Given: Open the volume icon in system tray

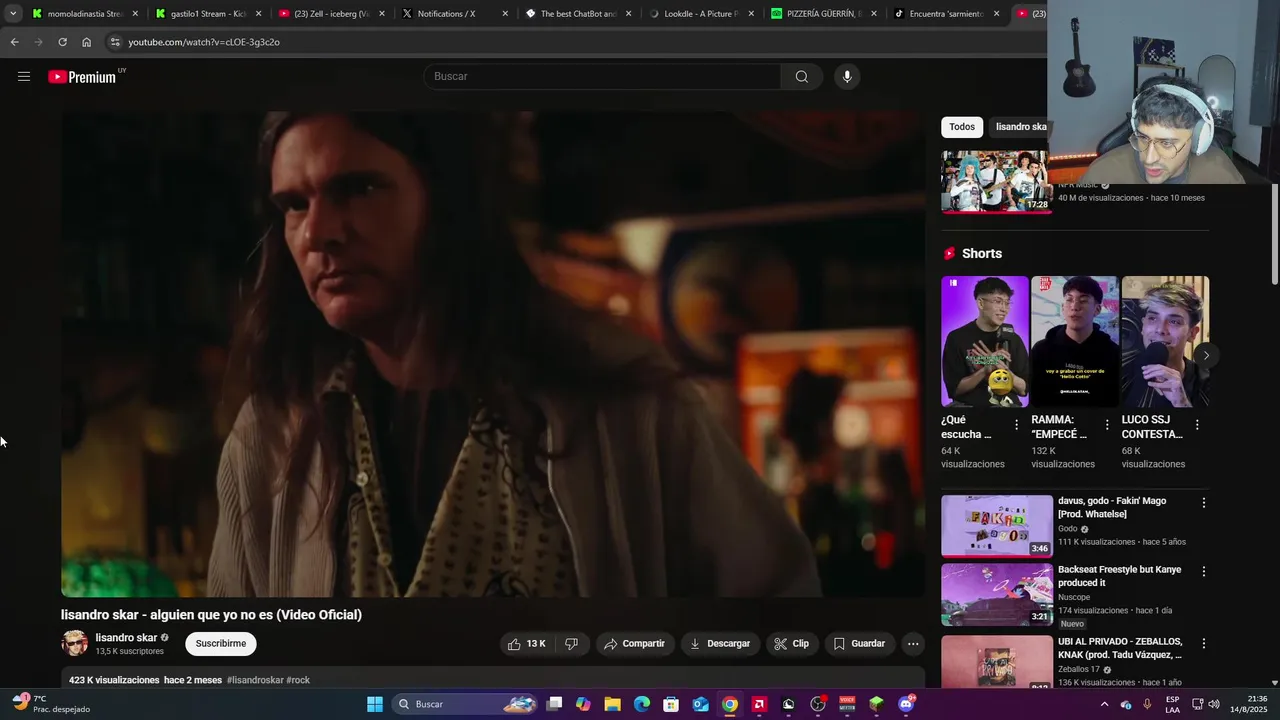Looking at the screenshot, I should pyautogui.click(x=1214, y=704).
